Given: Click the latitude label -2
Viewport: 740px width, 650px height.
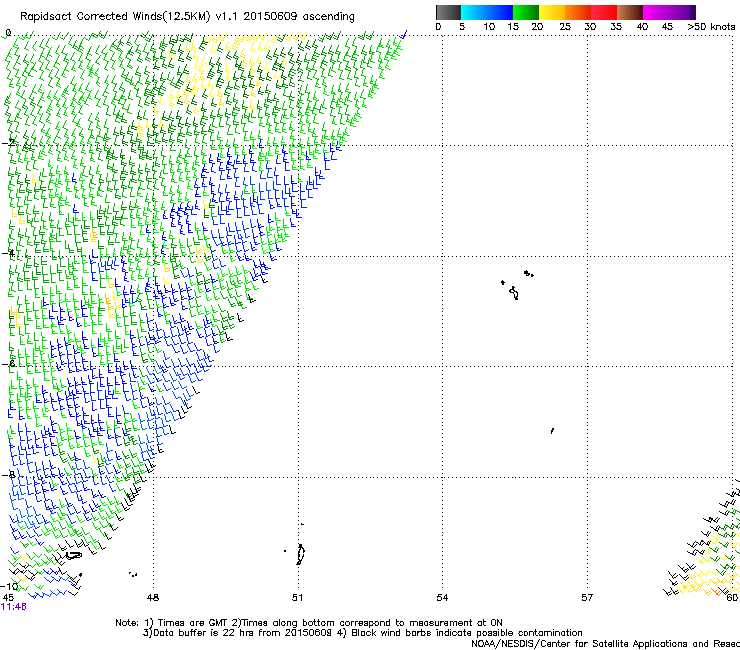Looking at the screenshot, I should (x=8, y=142).
